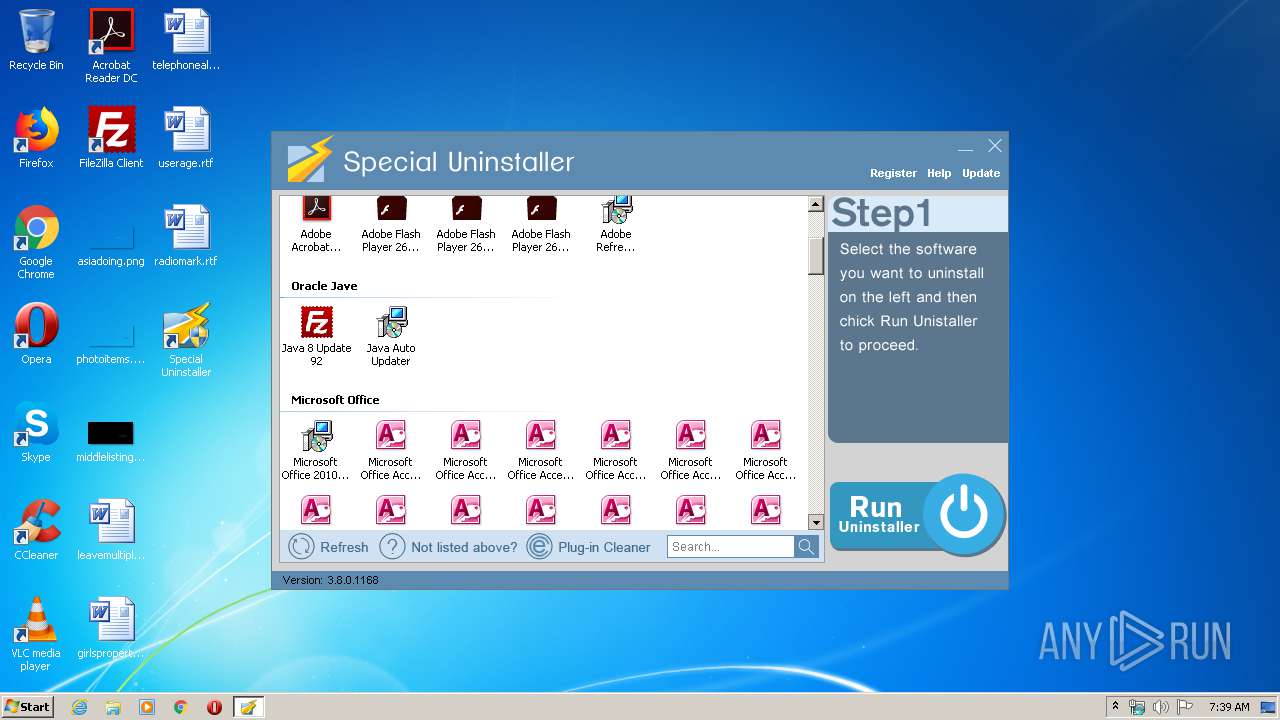Click the software list scroll down arrow

815,522
